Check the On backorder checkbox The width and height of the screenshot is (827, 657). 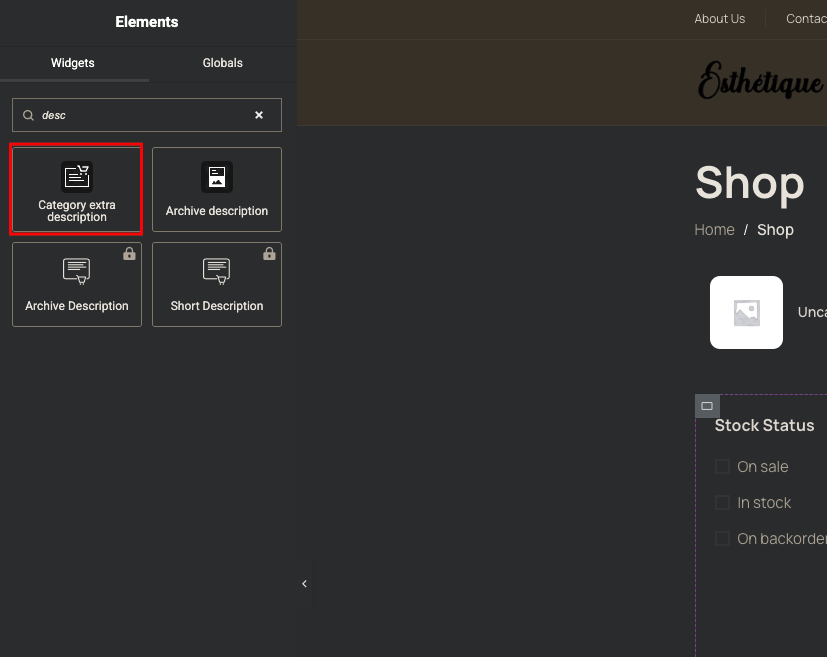pos(722,538)
